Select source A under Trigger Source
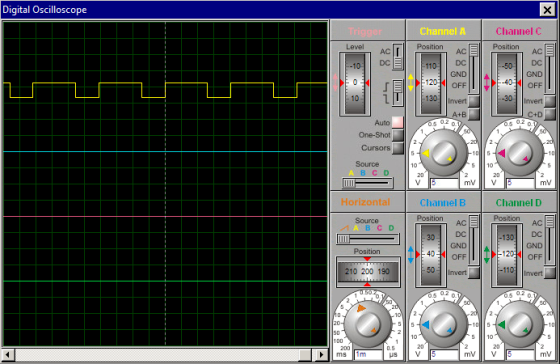 click(351, 173)
